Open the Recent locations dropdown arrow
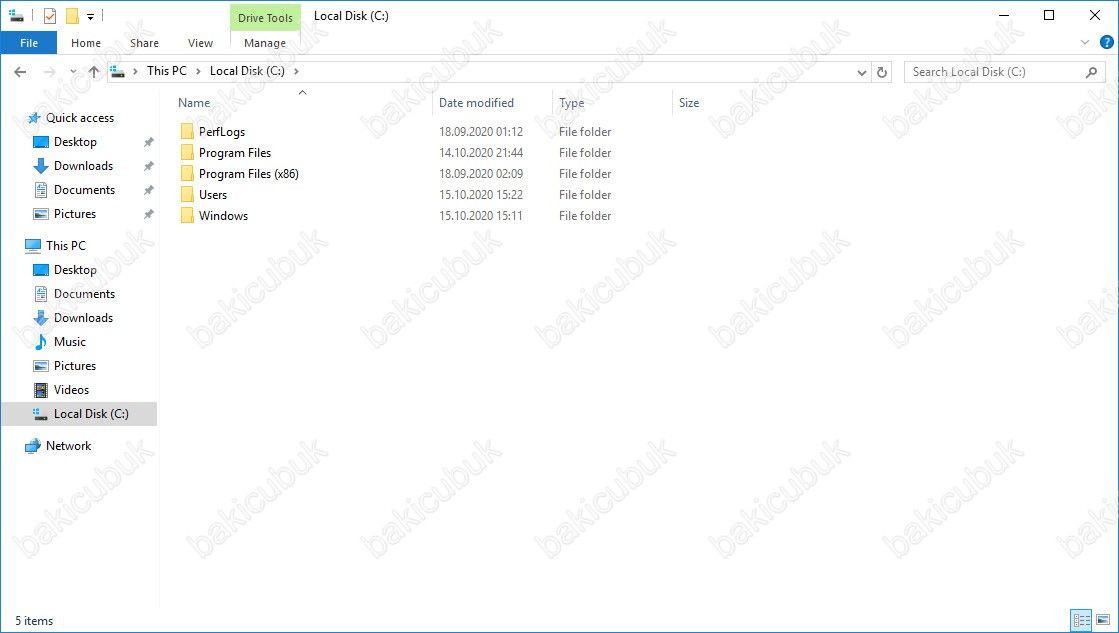 click(73, 71)
